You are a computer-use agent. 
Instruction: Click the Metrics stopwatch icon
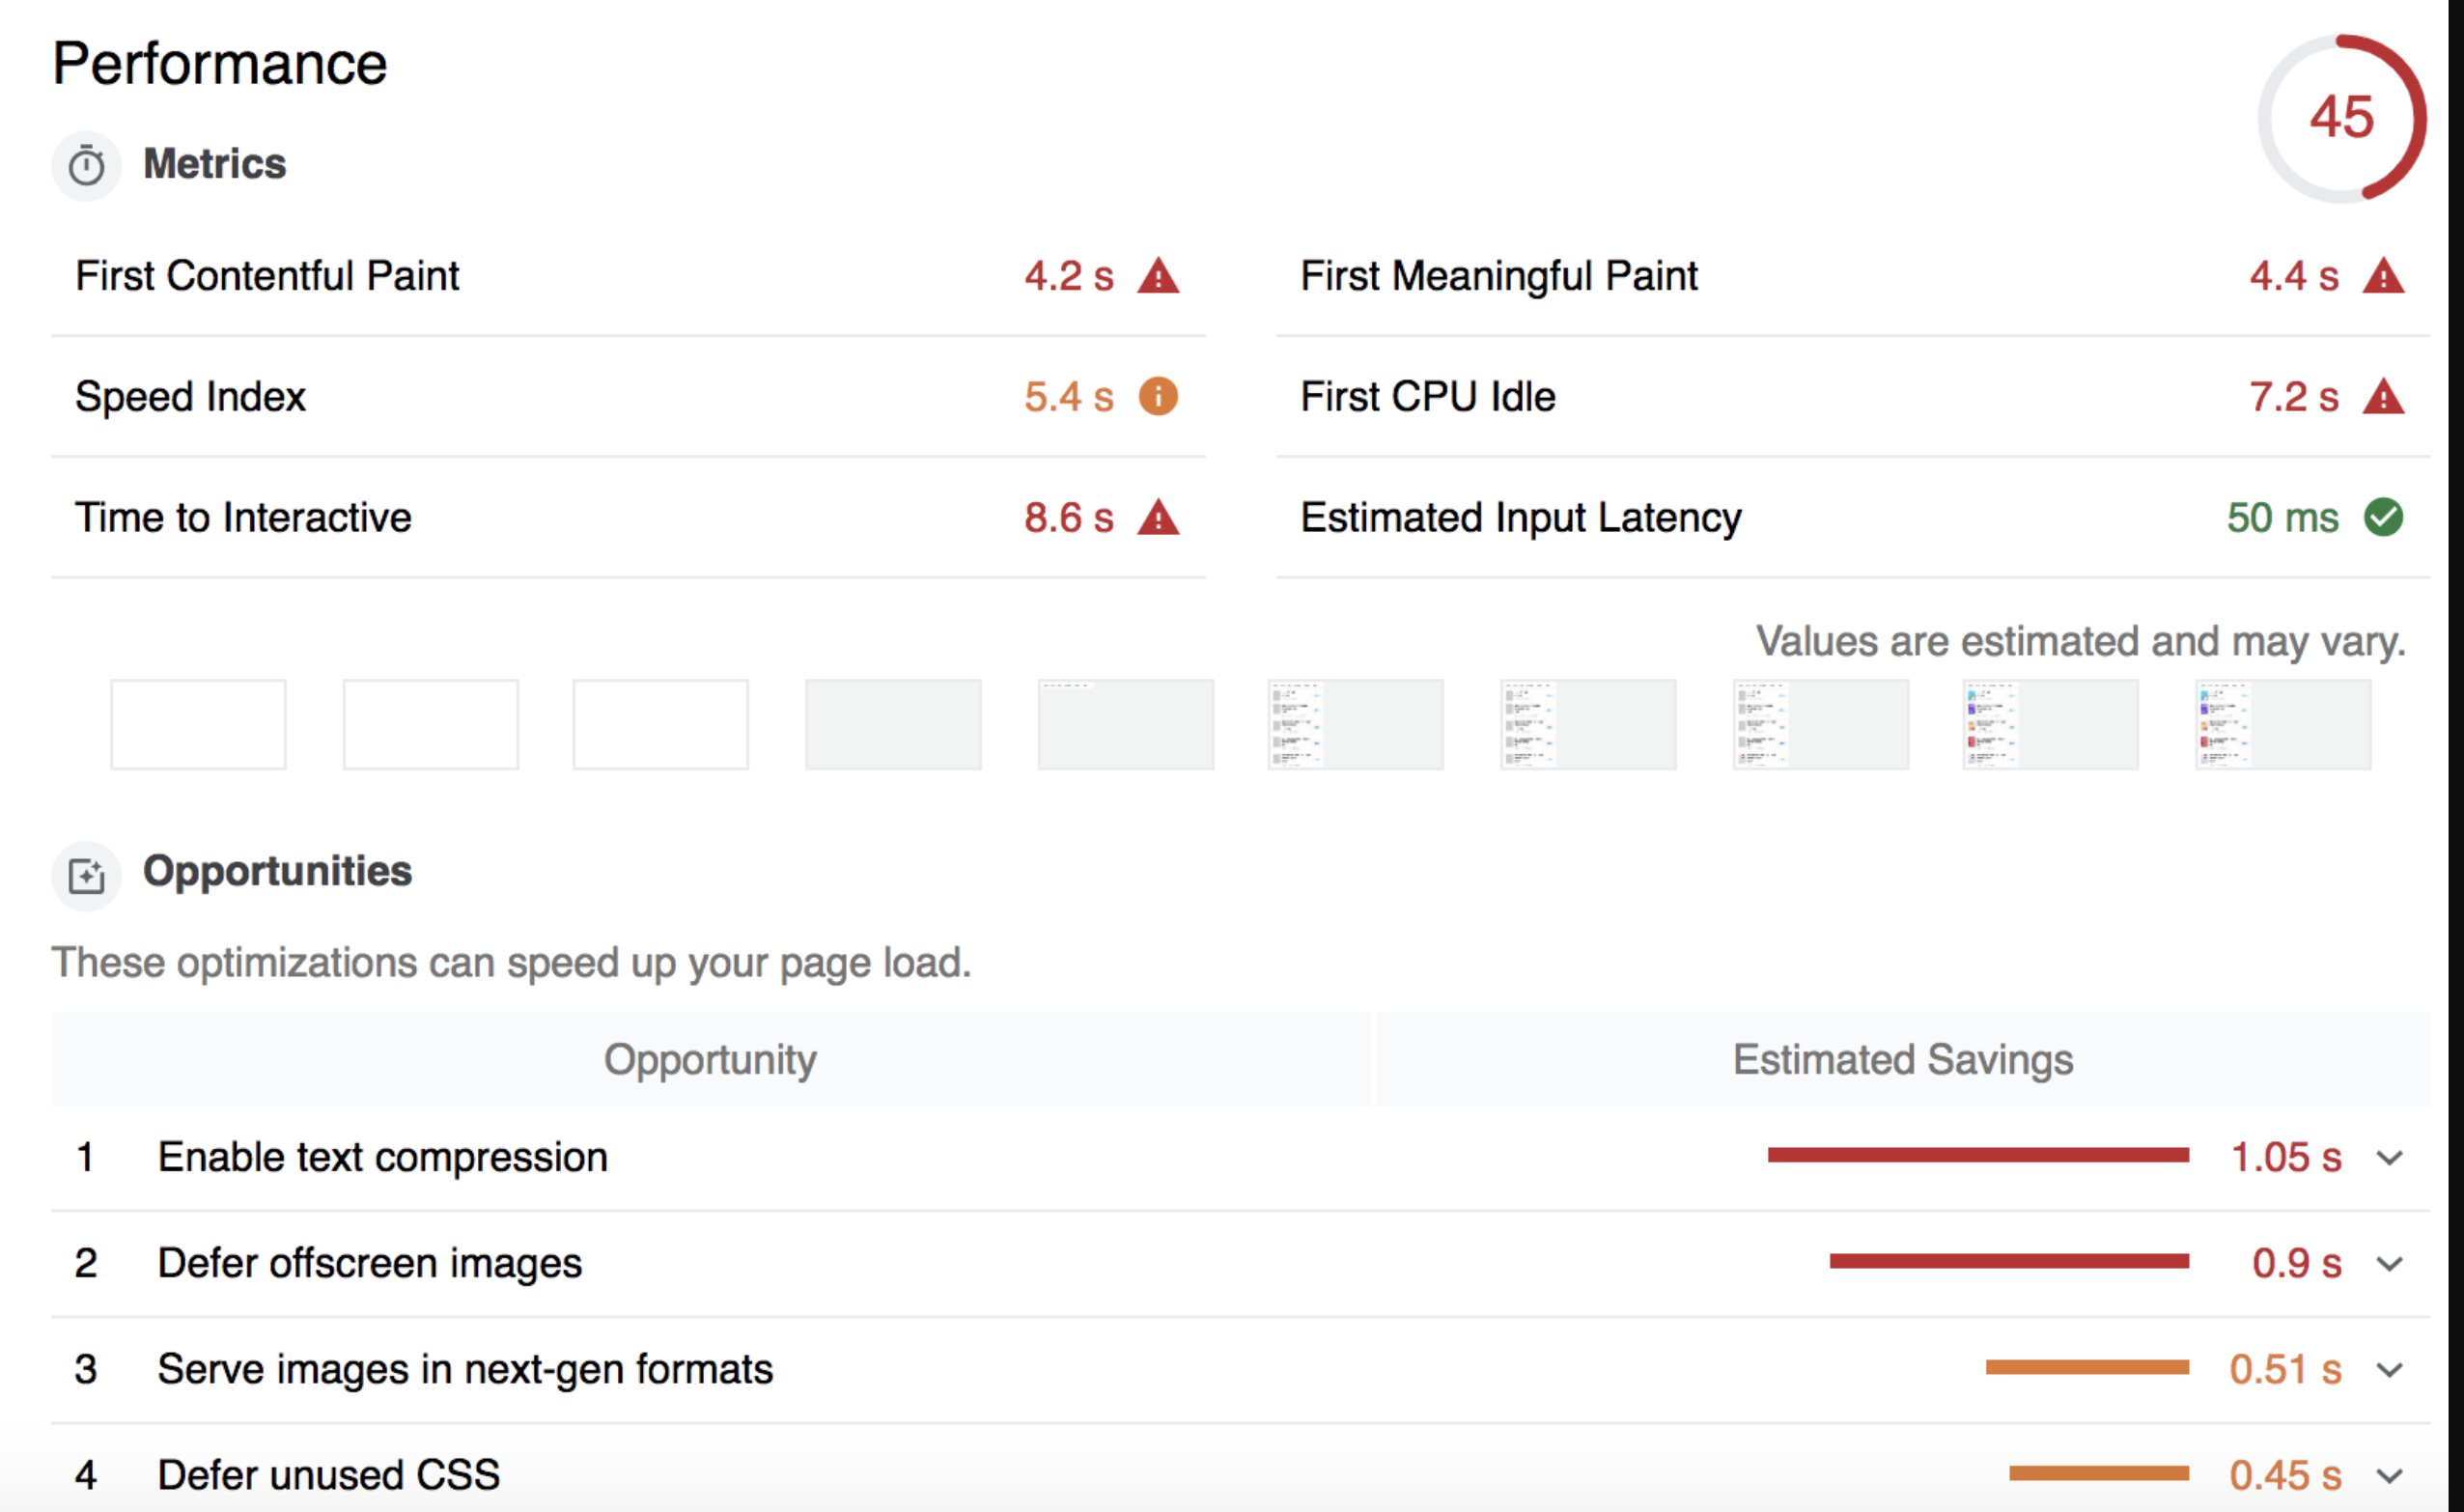(x=87, y=165)
